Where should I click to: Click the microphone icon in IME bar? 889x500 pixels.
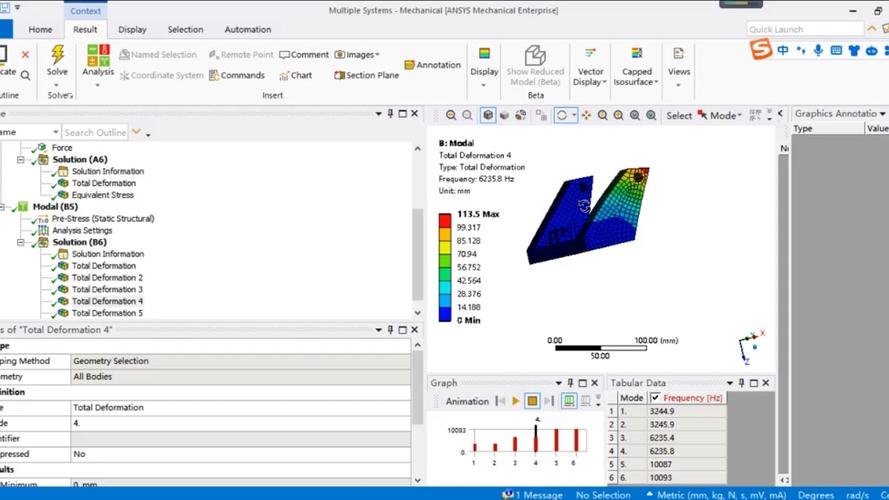pos(818,50)
